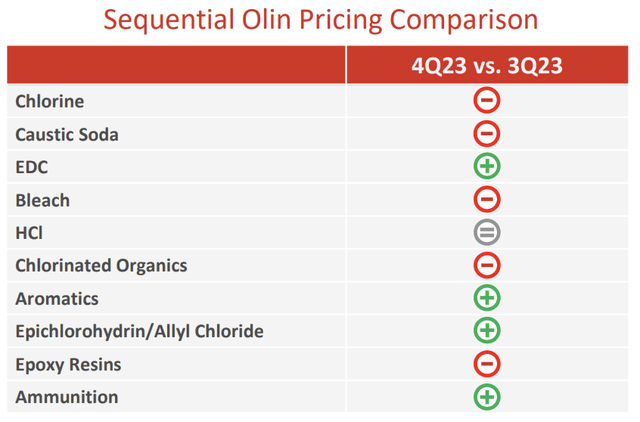Screen dimensions: 640x422
Task: Click the Ammunition row label
Action: [x=67, y=397]
